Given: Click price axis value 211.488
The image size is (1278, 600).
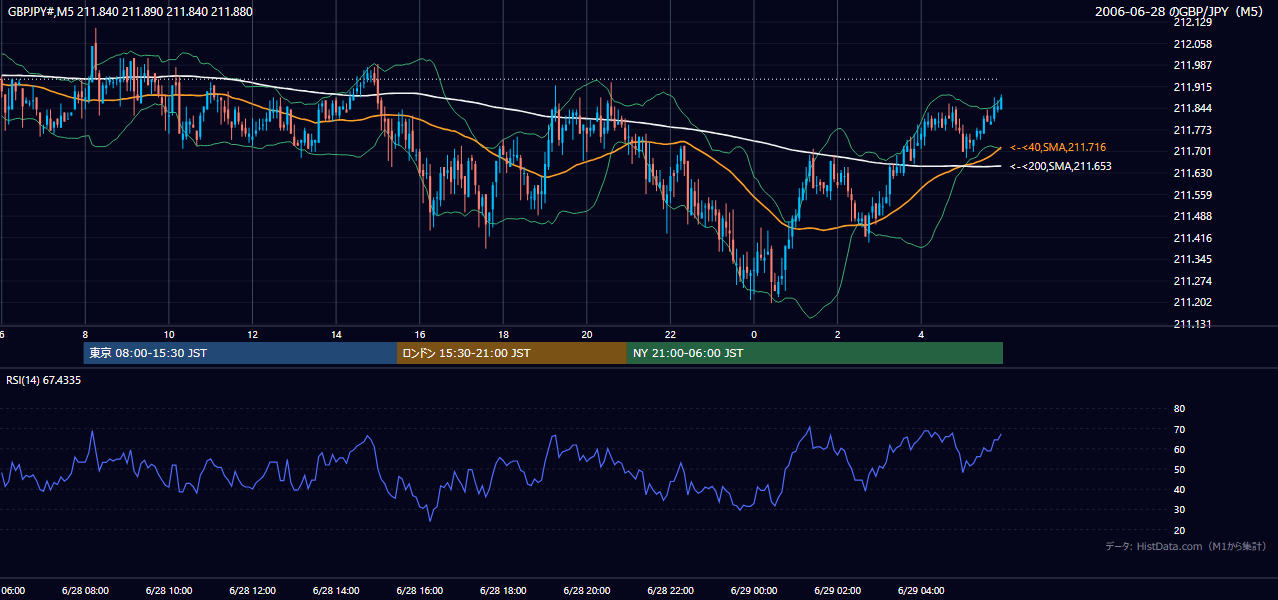Looking at the screenshot, I should (1192, 216).
